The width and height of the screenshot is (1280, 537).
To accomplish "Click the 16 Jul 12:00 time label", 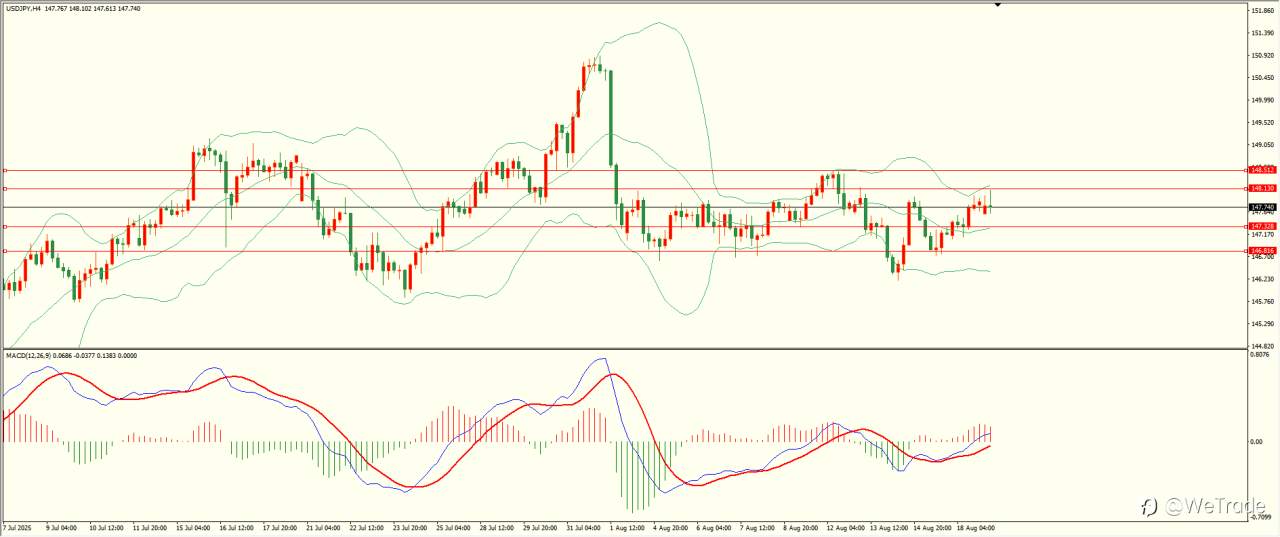I will coord(237,527).
